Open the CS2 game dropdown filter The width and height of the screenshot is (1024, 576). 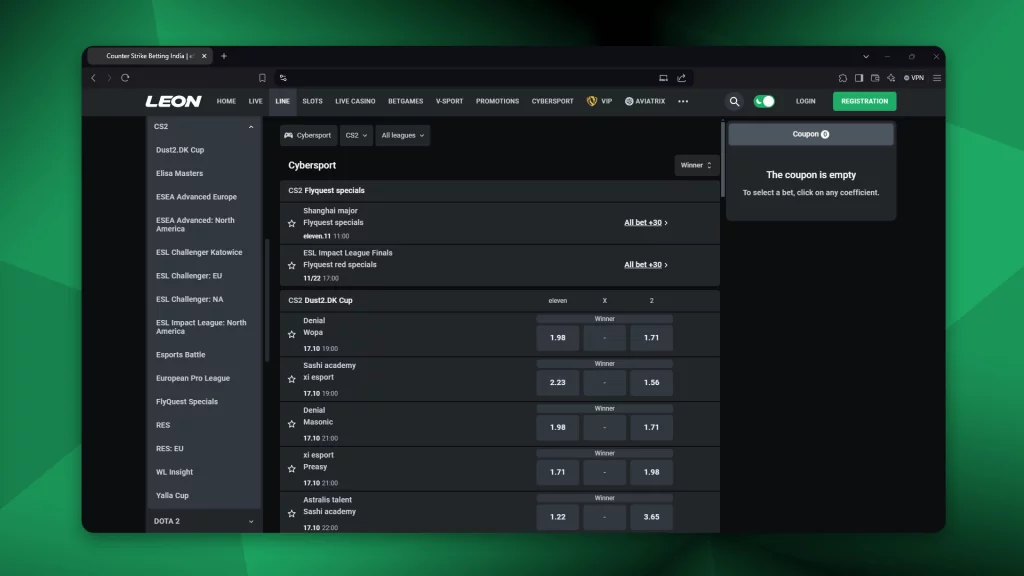356,135
